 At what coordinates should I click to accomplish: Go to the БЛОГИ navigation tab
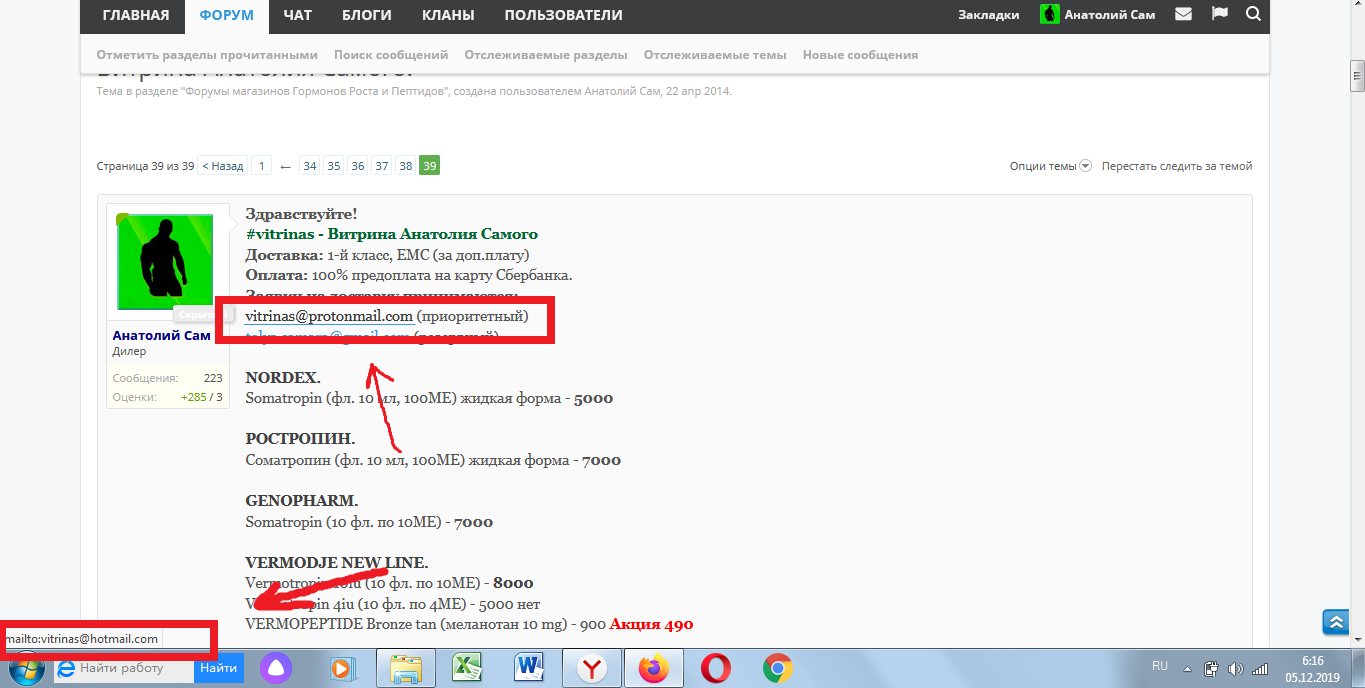(x=364, y=15)
